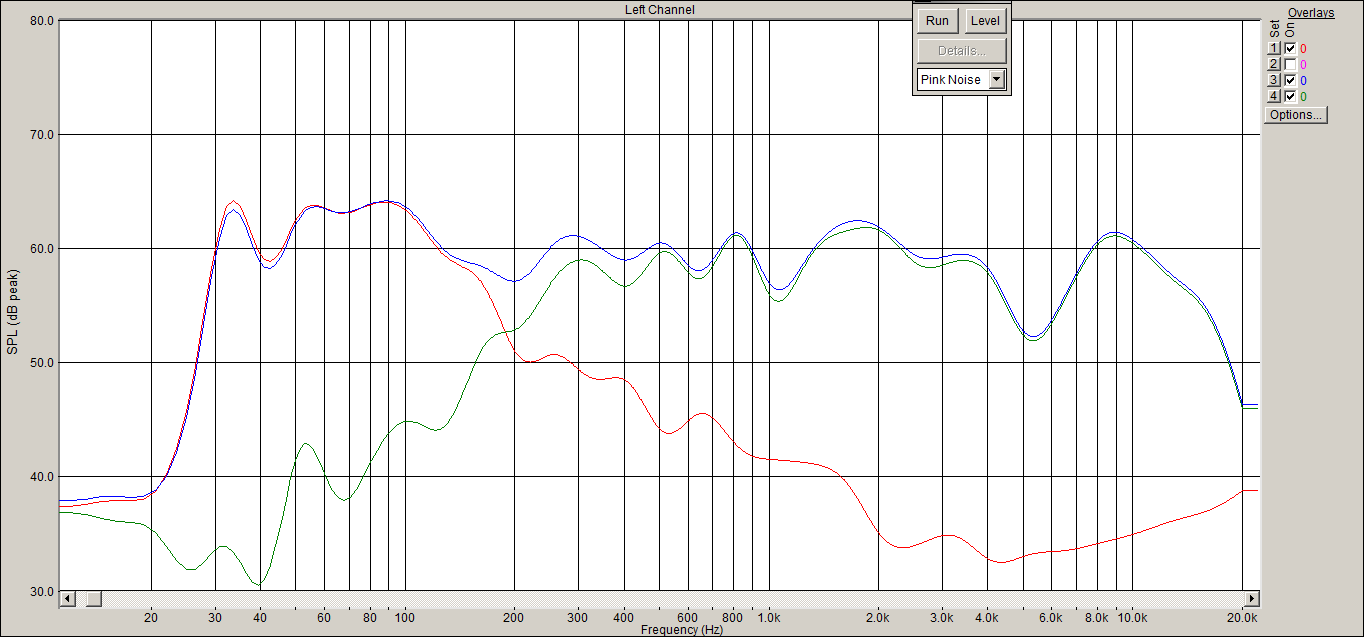Disable overlay 3 checkbox
This screenshot has width=1364, height=637.
click(1290, 80)
